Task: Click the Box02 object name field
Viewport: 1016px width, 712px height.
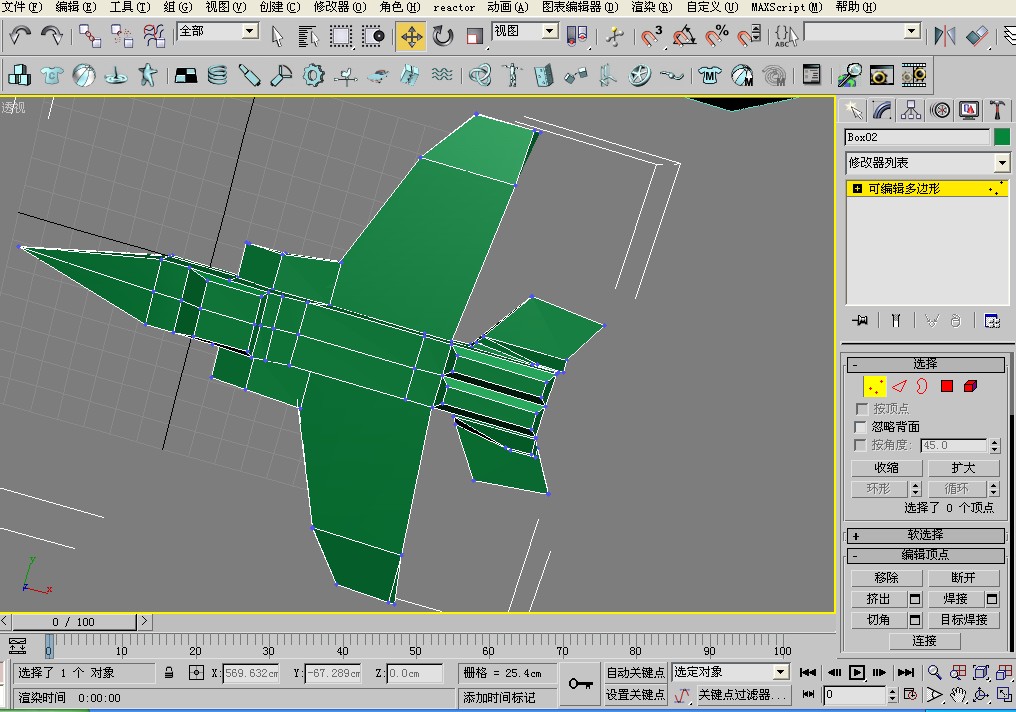Action: pyautogui.click(x=917, y=137)
